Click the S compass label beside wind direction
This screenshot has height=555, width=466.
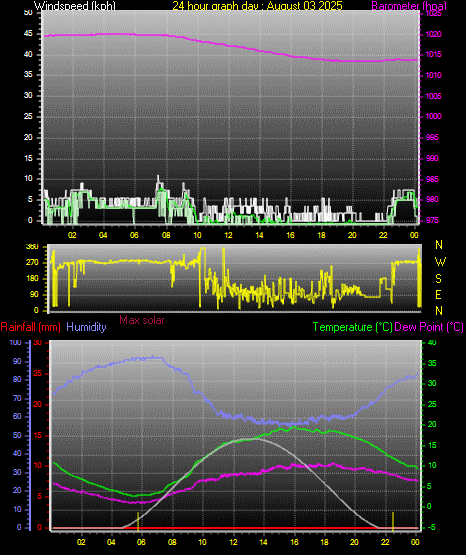click(x=439, y=279)
